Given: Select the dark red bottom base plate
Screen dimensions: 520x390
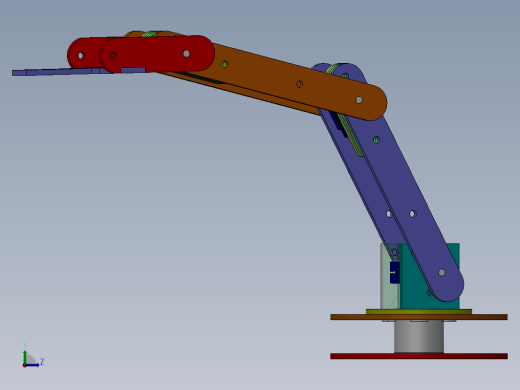Looking at the screenshot, I should pos(419,356).
